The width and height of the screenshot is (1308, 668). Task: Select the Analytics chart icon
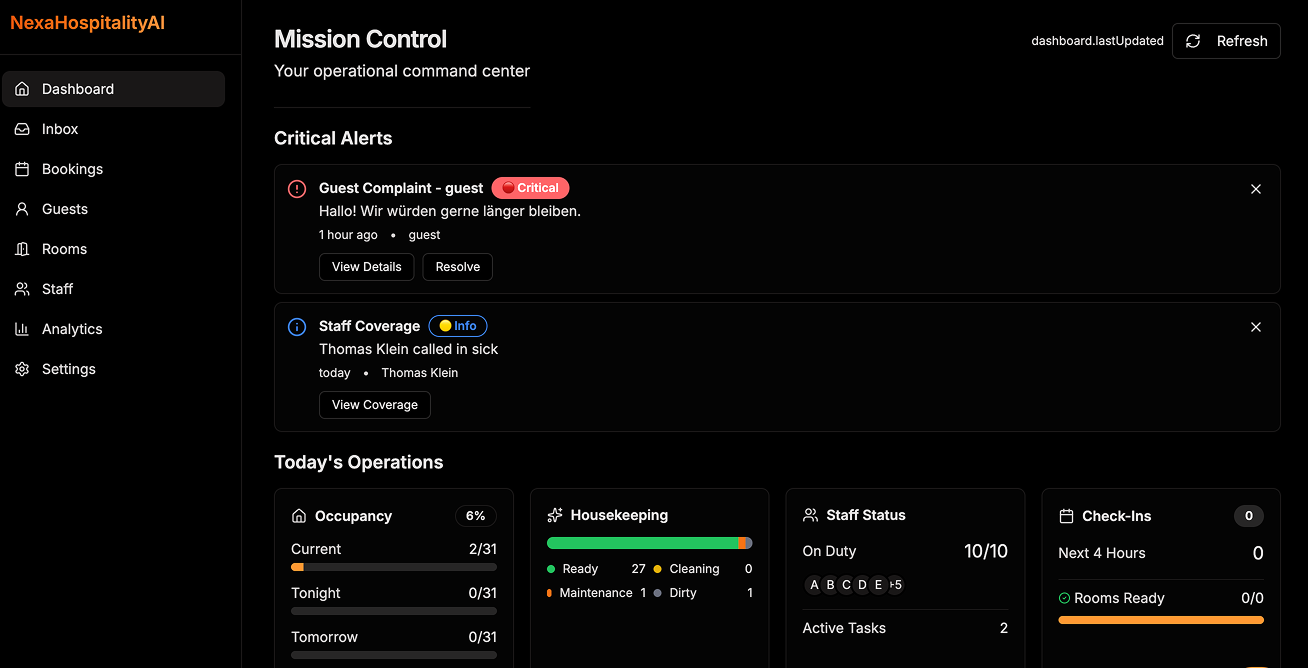coord(21,329)
